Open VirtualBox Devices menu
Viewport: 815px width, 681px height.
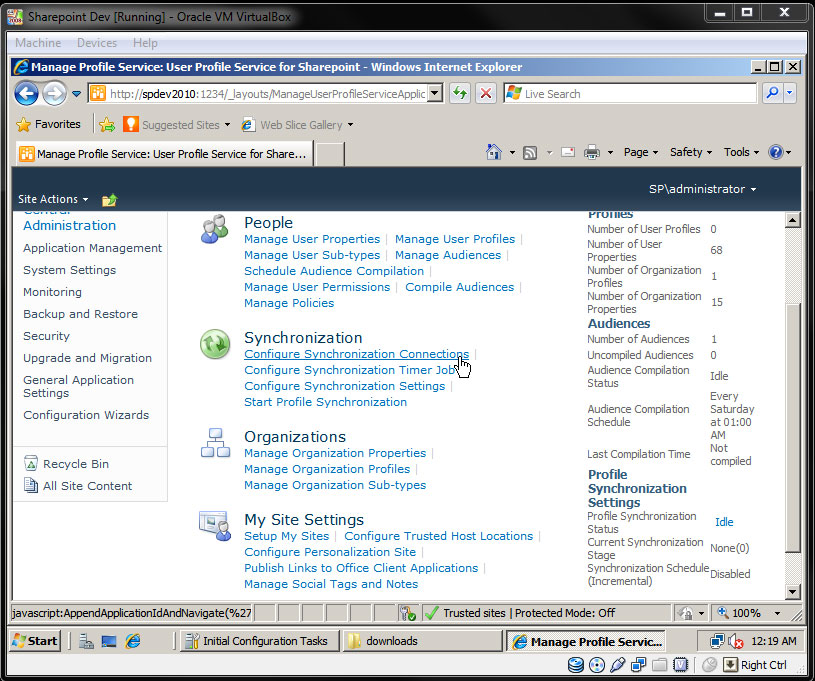[97, 43]
